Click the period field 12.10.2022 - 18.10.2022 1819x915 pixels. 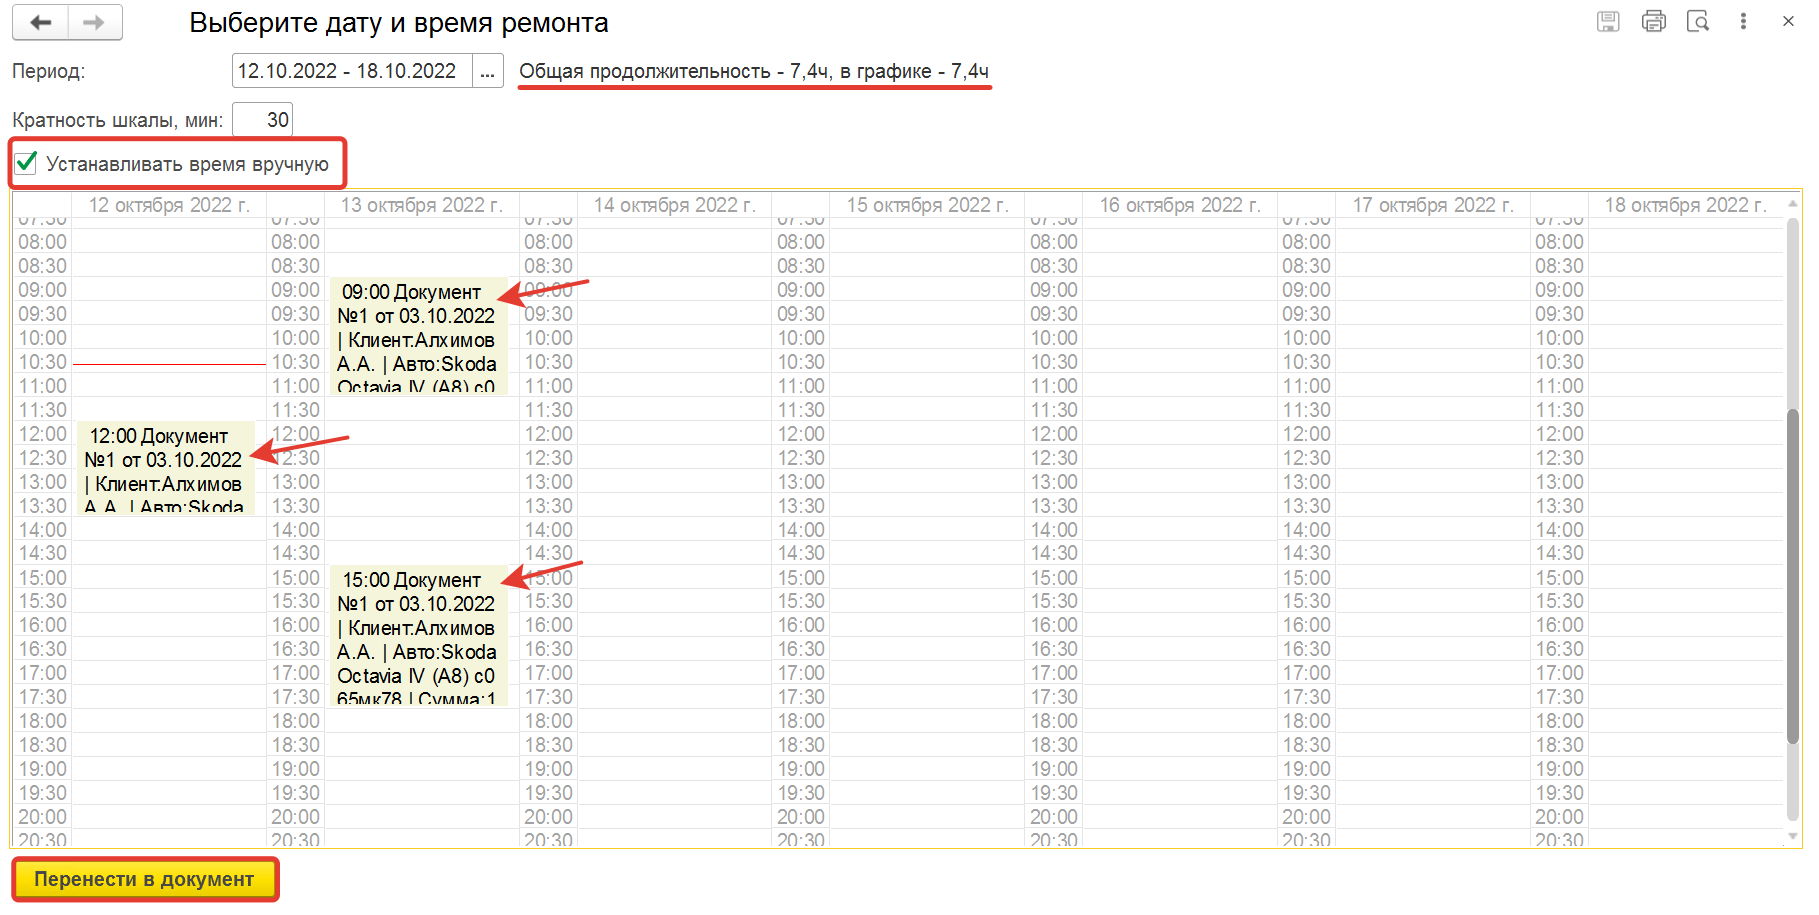pos(352,71)
